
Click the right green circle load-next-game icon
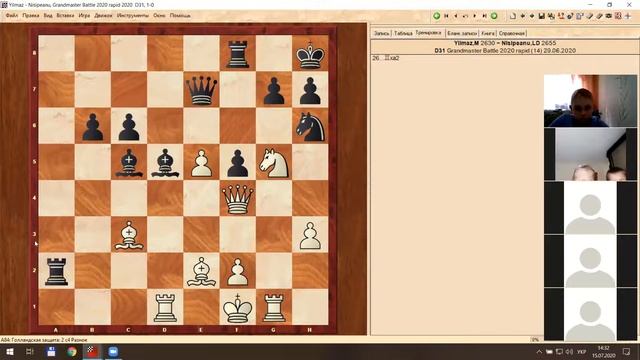tap(494, 16)
